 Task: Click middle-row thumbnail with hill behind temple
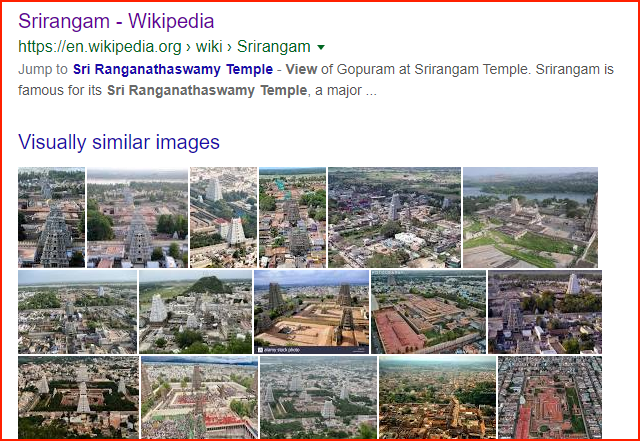coord(196,312)
